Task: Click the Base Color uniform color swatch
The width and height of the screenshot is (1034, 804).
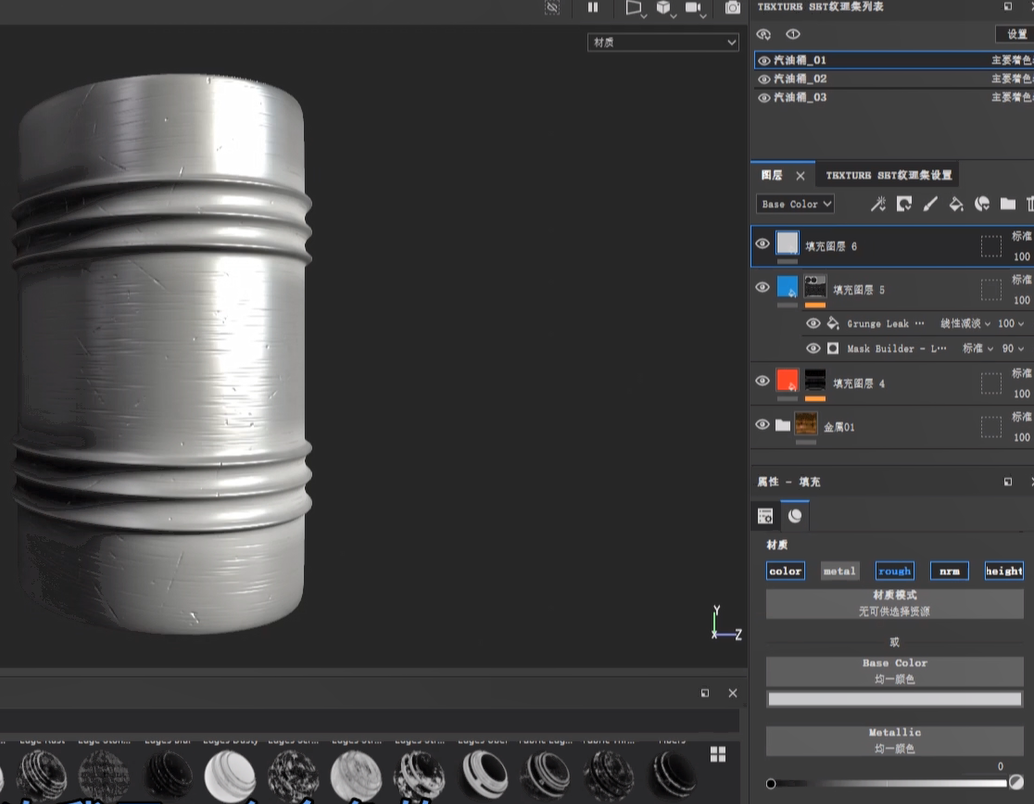Action: pos(894,700)
